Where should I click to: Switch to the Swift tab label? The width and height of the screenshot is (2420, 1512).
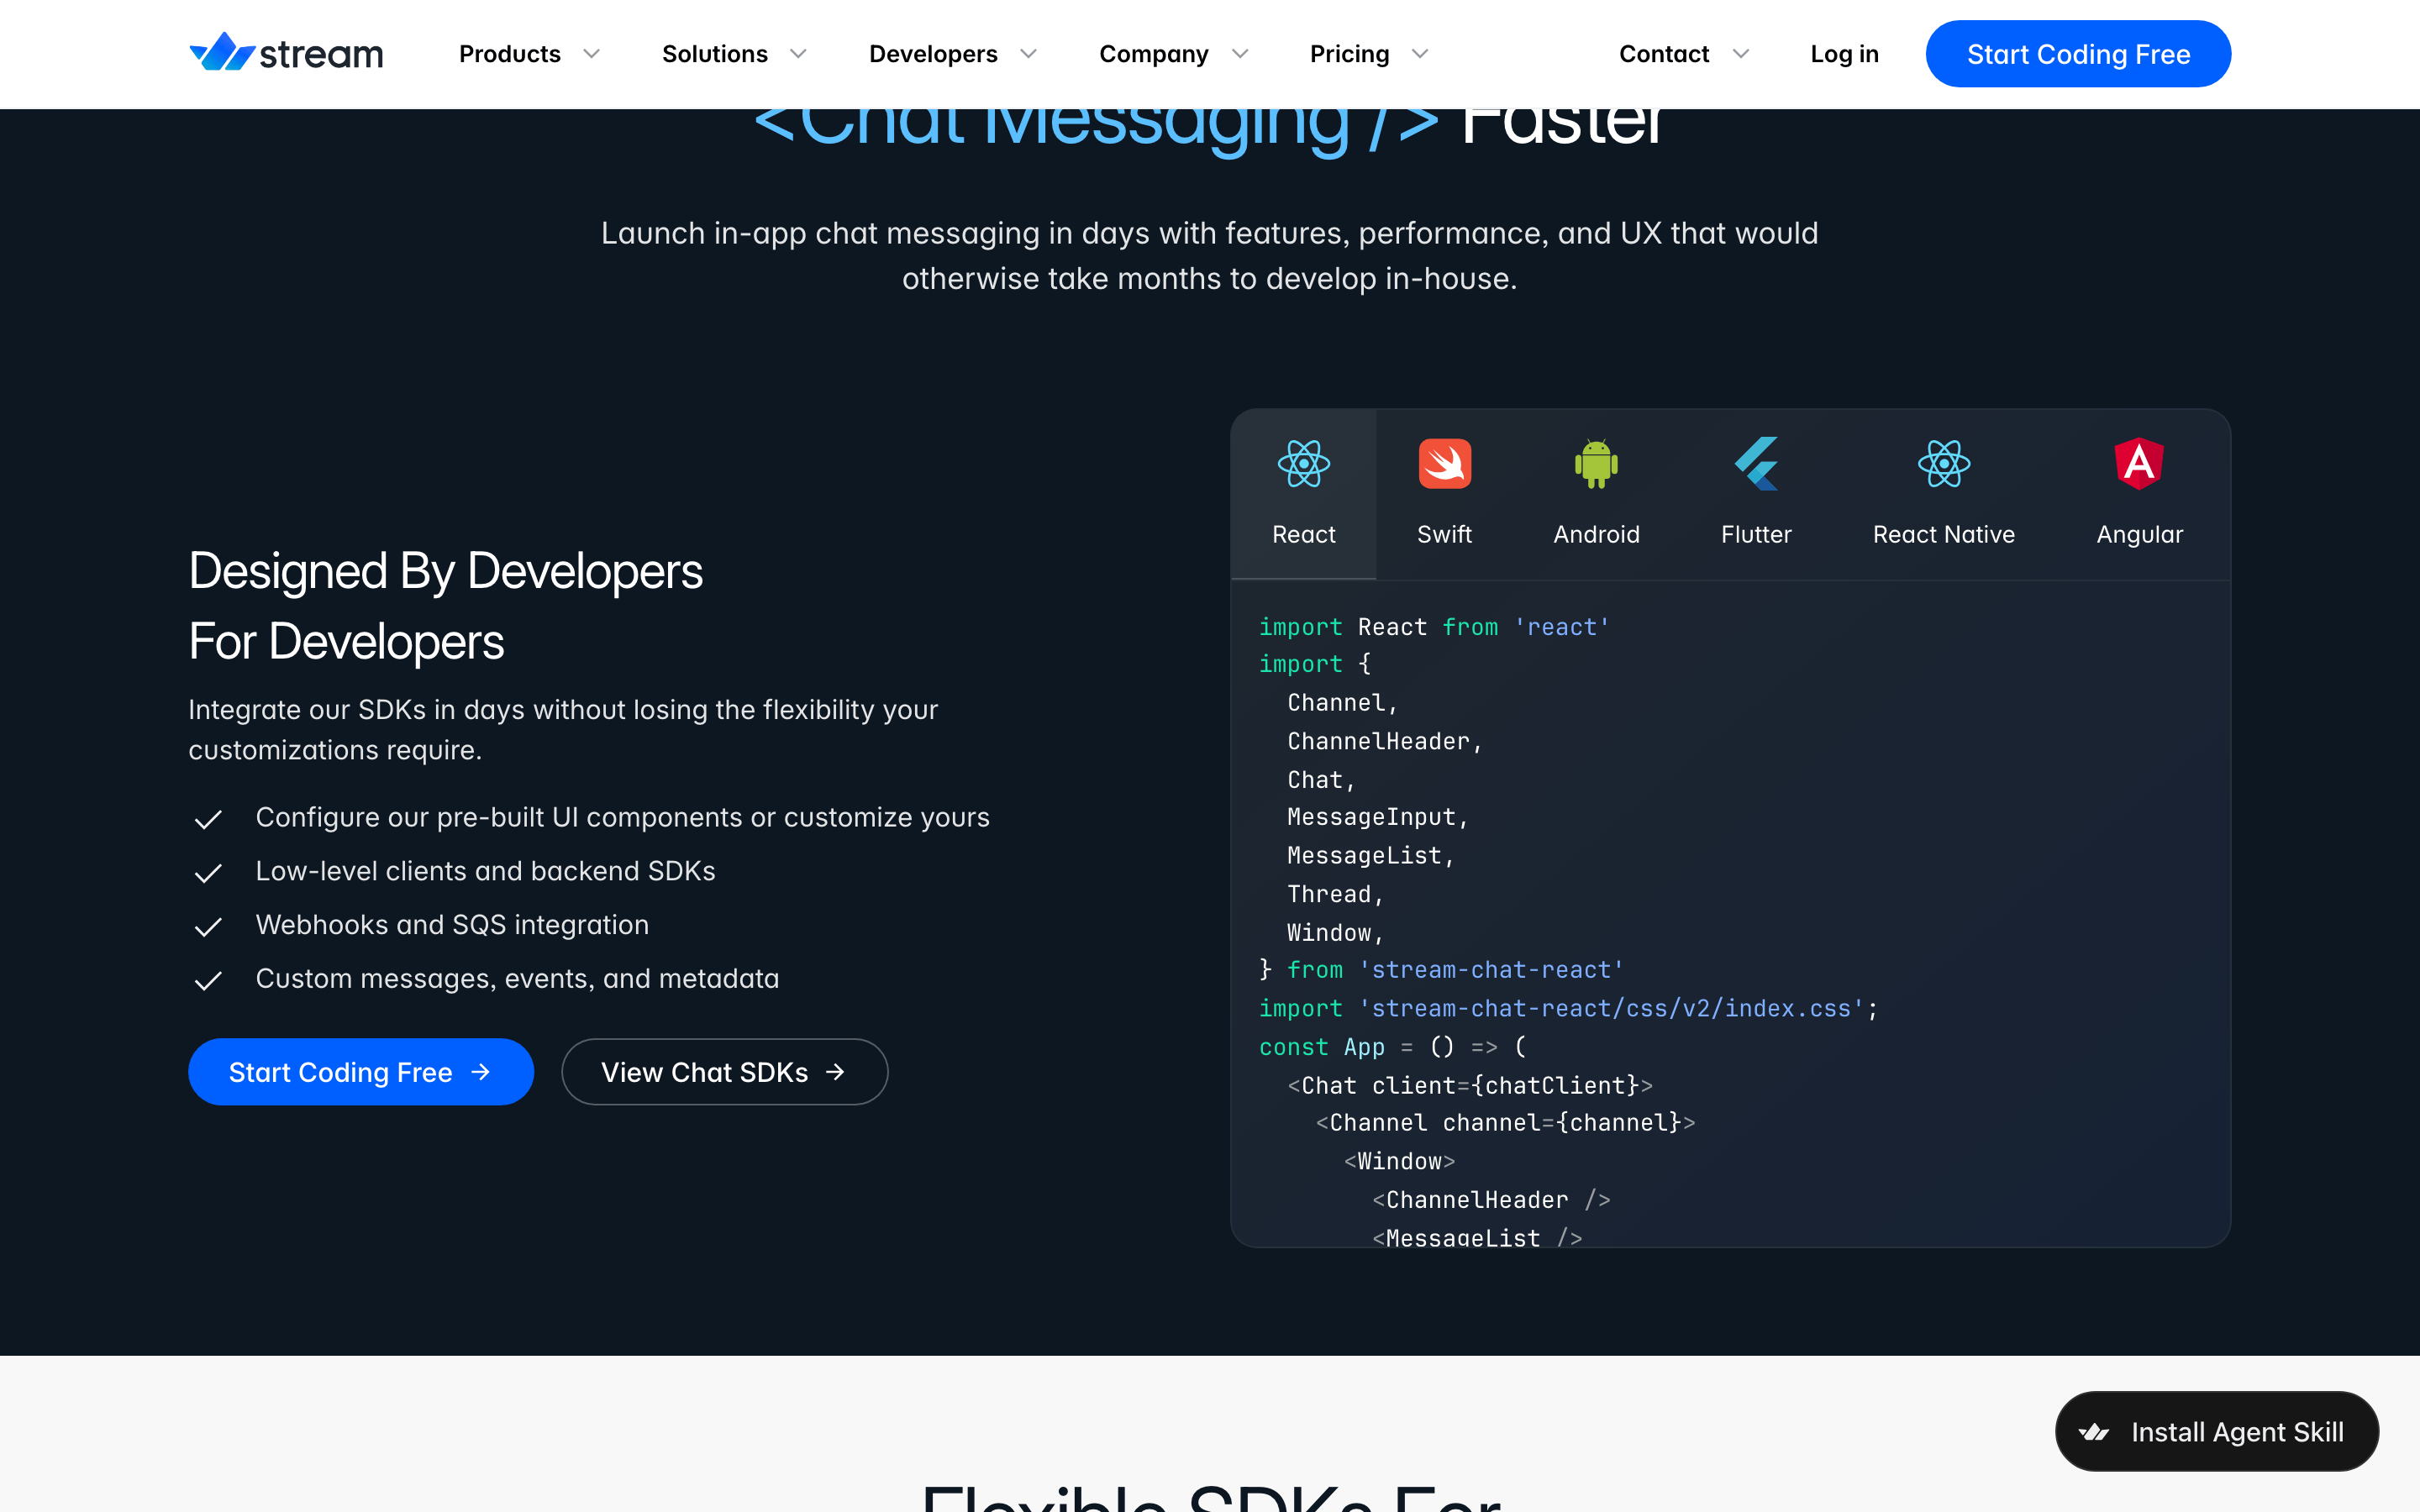[x=1444, y=534]
